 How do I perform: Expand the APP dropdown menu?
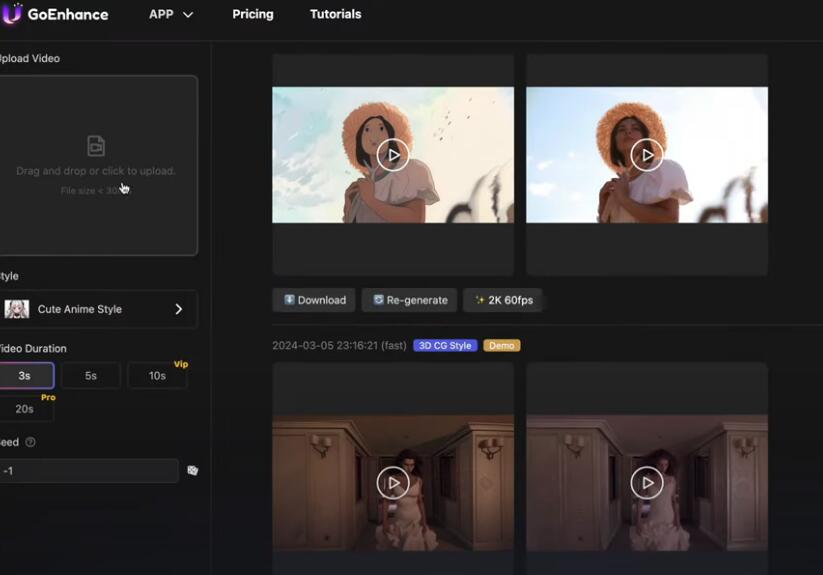coord(171,14)
